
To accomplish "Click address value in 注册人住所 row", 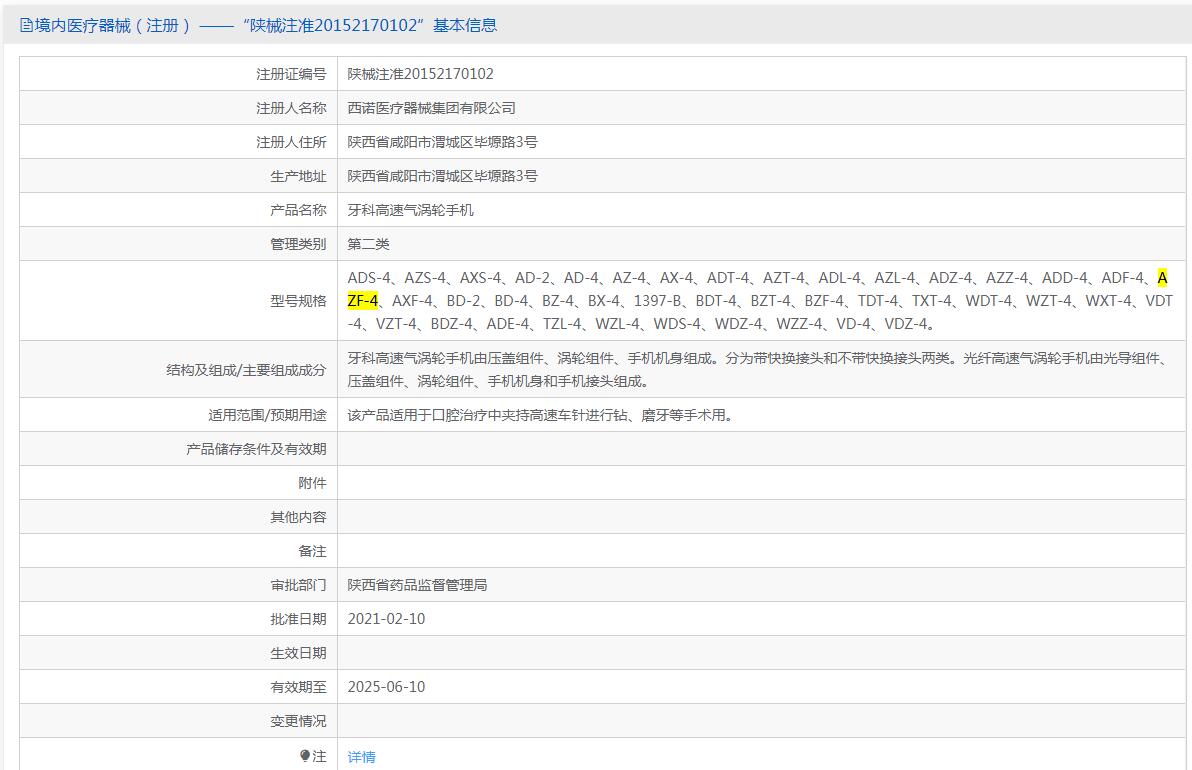I will tap(442, 142).
